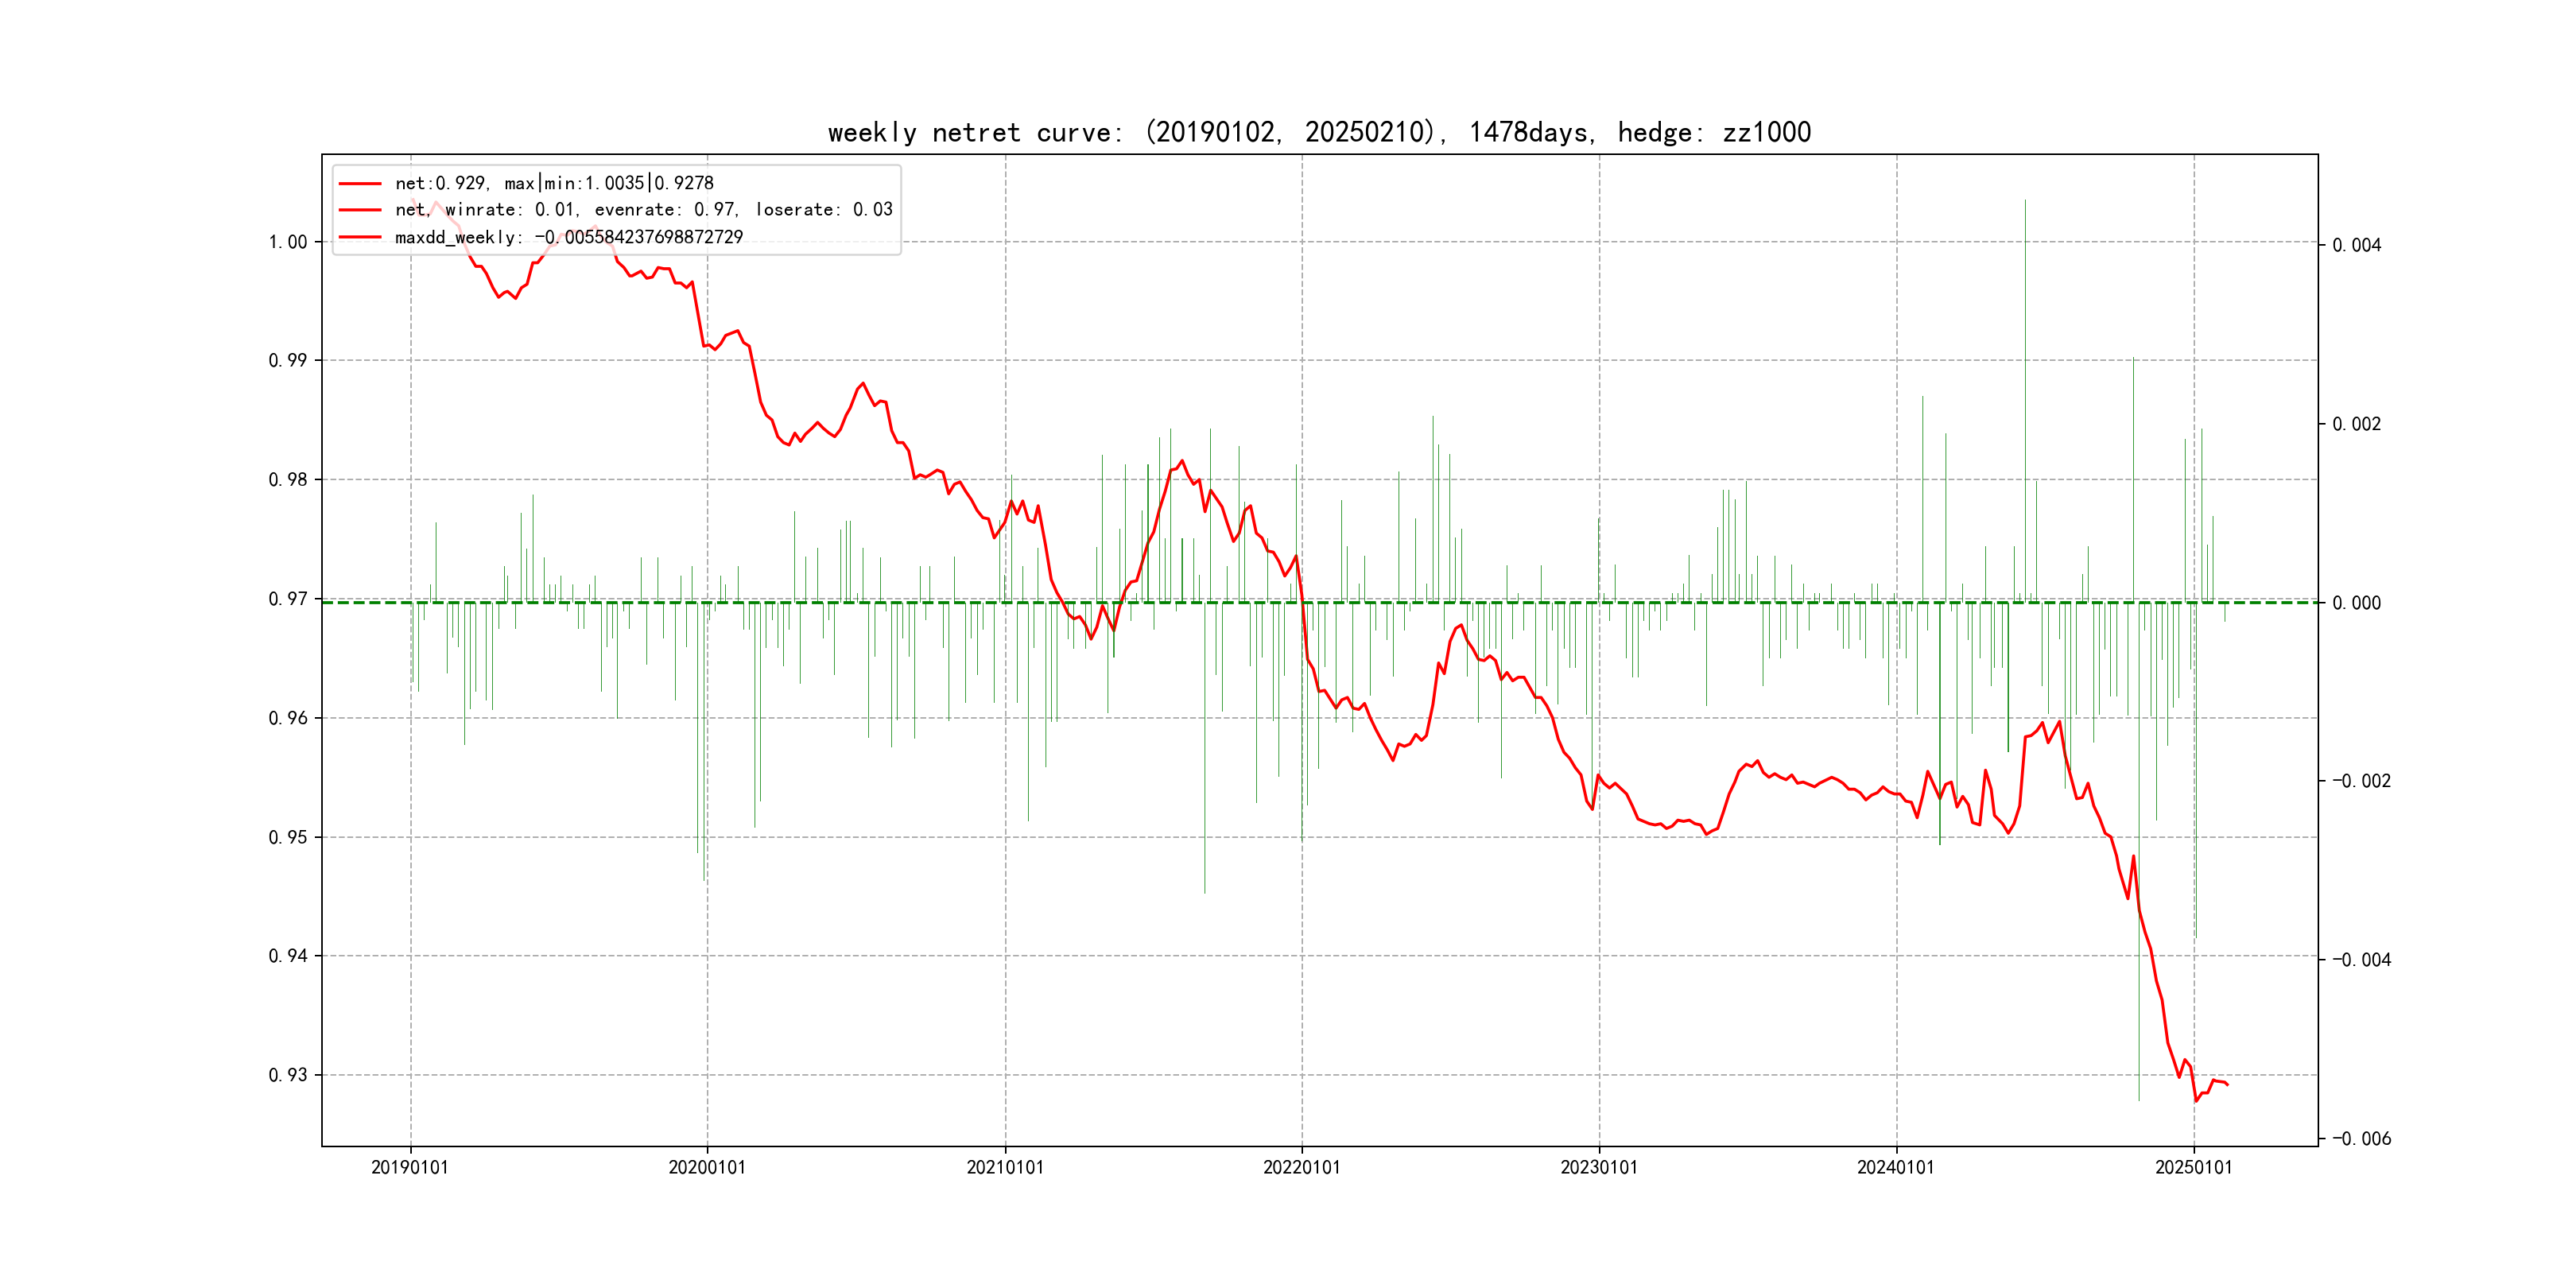Click the 20230101 x-axis date label
Viewport: 2576px width, 1288px height.
[1599, 1167]
